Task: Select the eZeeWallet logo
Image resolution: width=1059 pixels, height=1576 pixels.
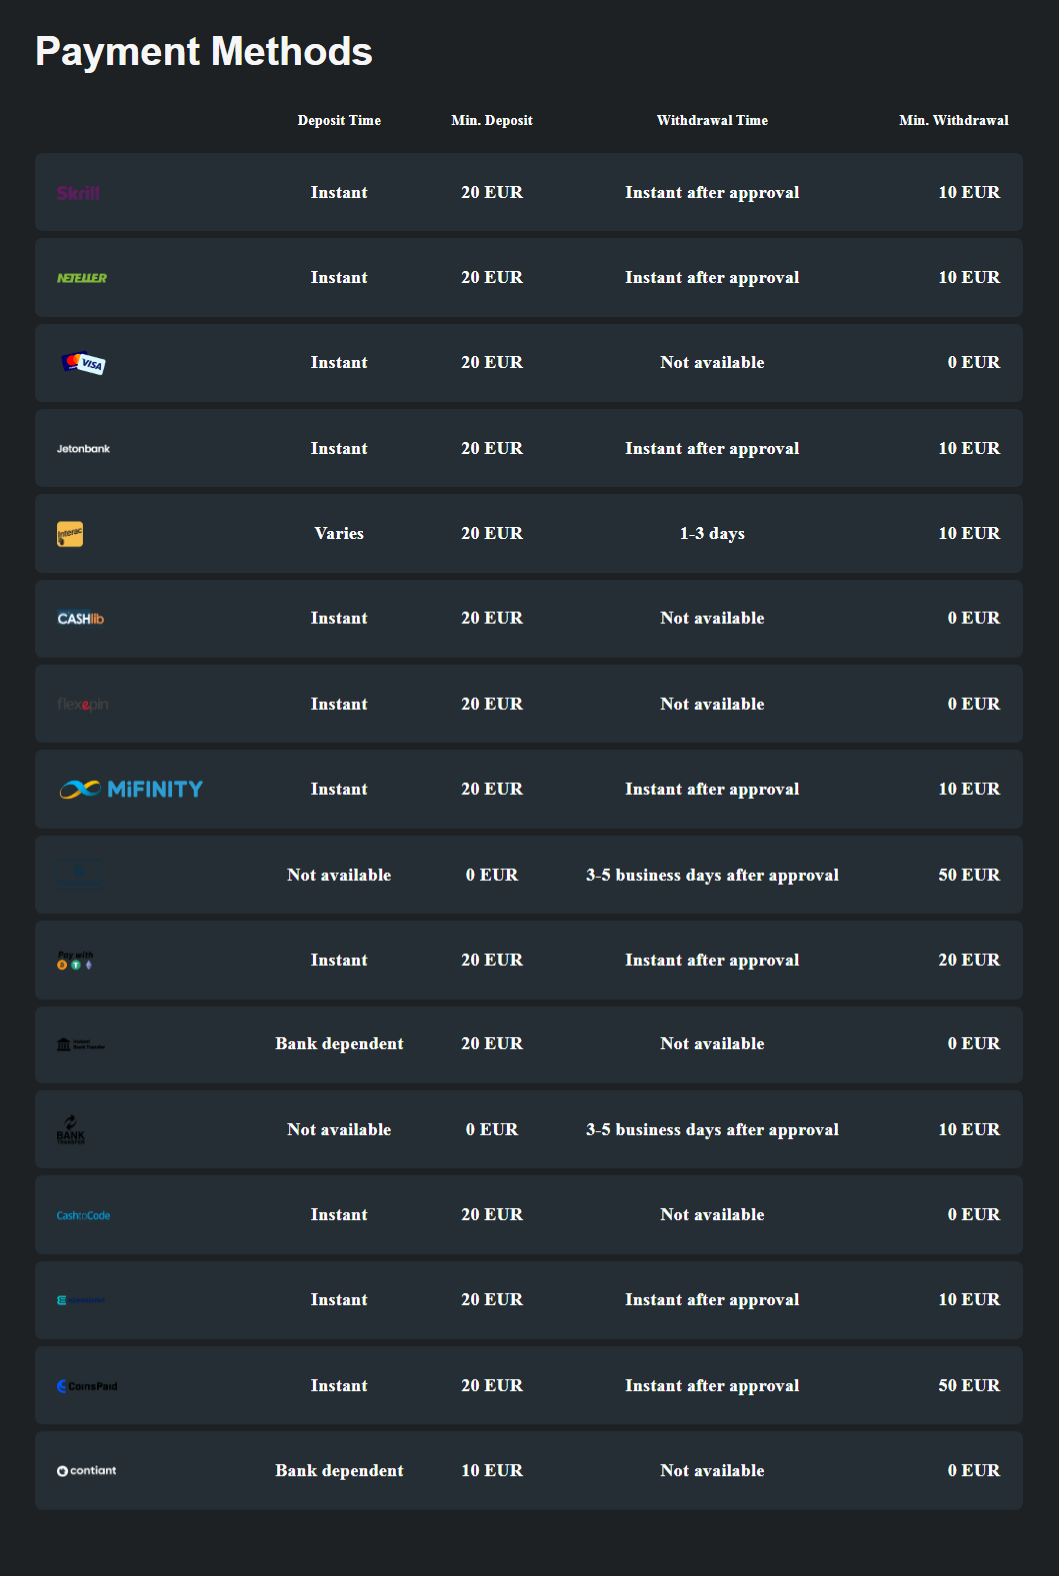Action: 81,1301
